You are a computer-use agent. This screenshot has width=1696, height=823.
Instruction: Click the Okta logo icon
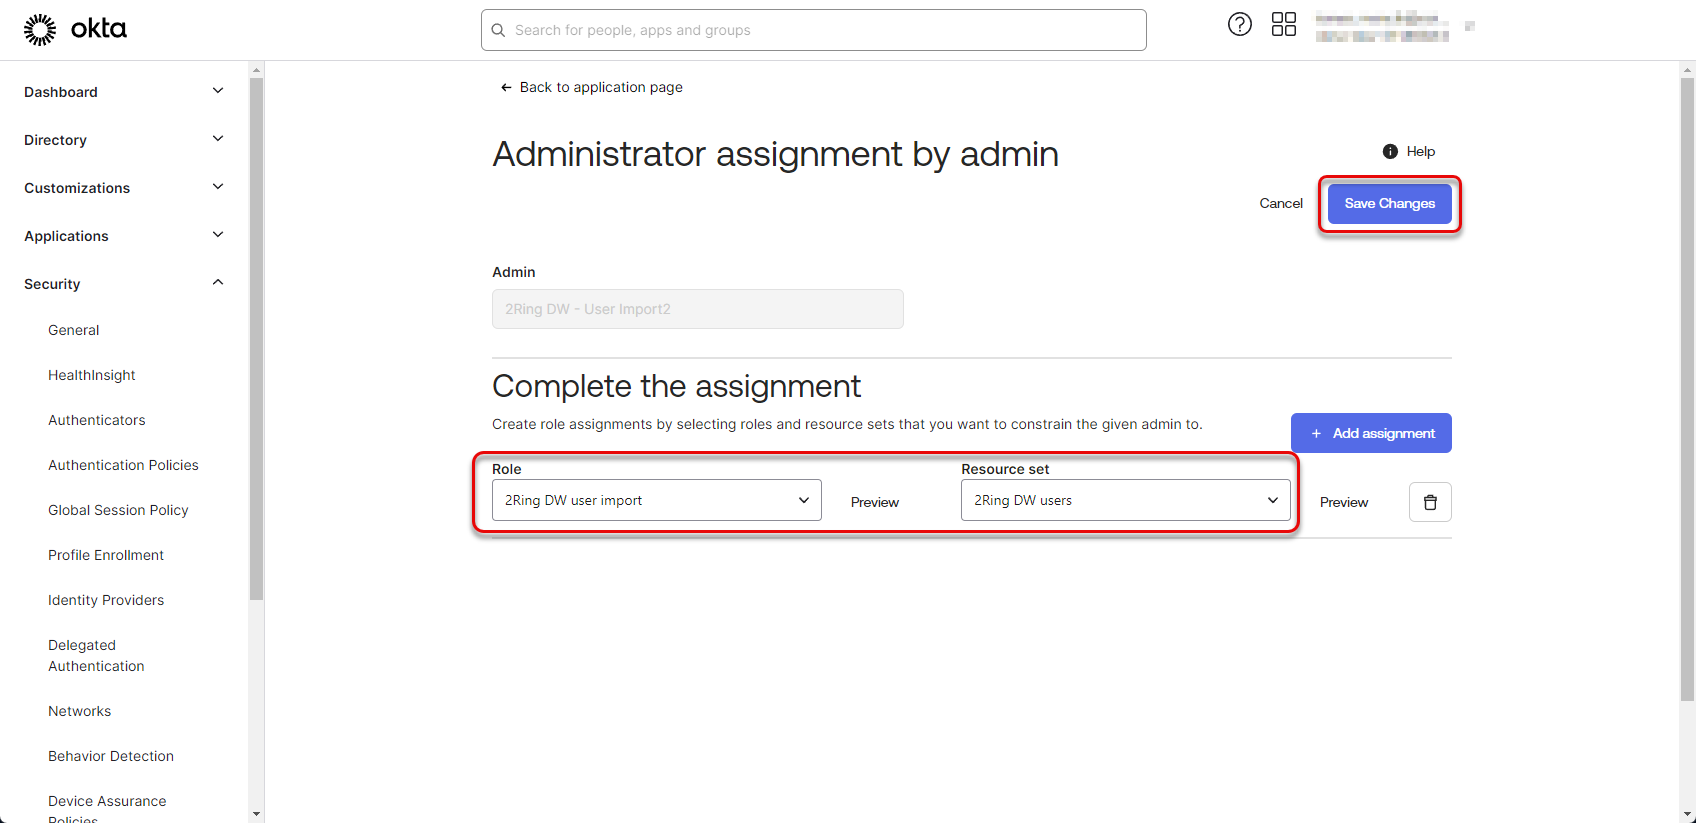(x=40, y=30)
